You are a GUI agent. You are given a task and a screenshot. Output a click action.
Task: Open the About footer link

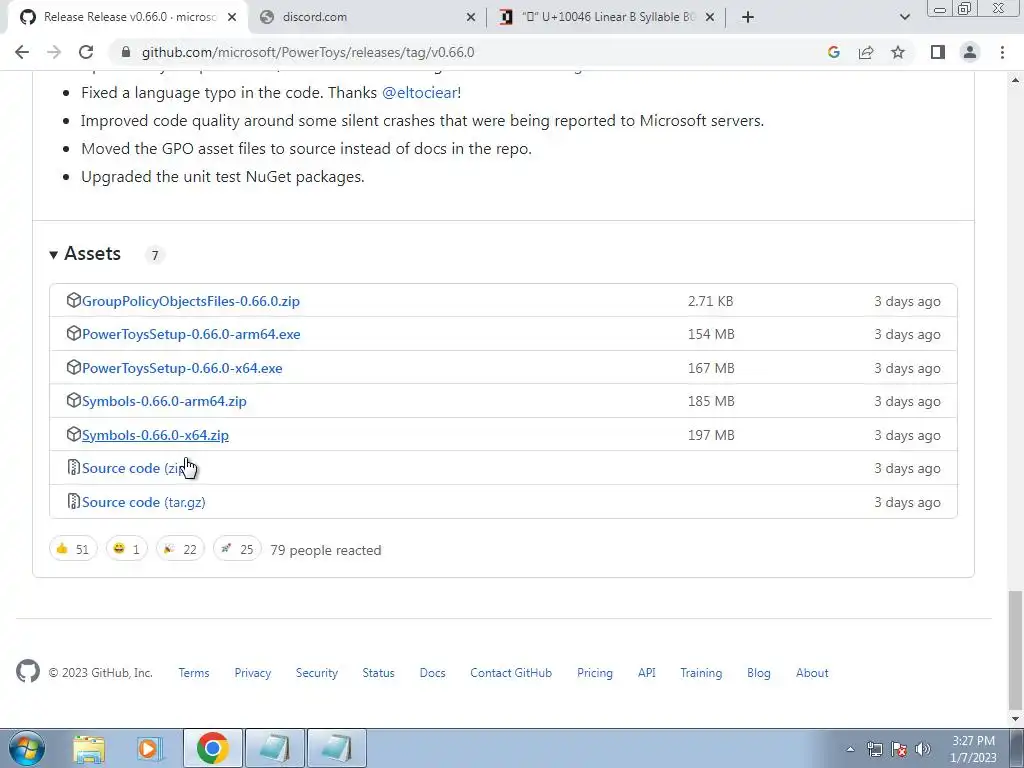(812, 673)
